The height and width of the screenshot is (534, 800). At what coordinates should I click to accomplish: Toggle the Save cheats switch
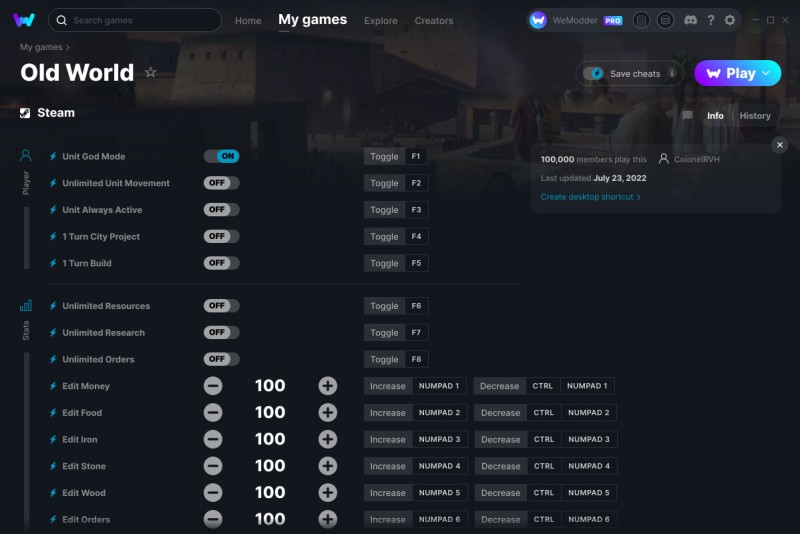point(593,73)
